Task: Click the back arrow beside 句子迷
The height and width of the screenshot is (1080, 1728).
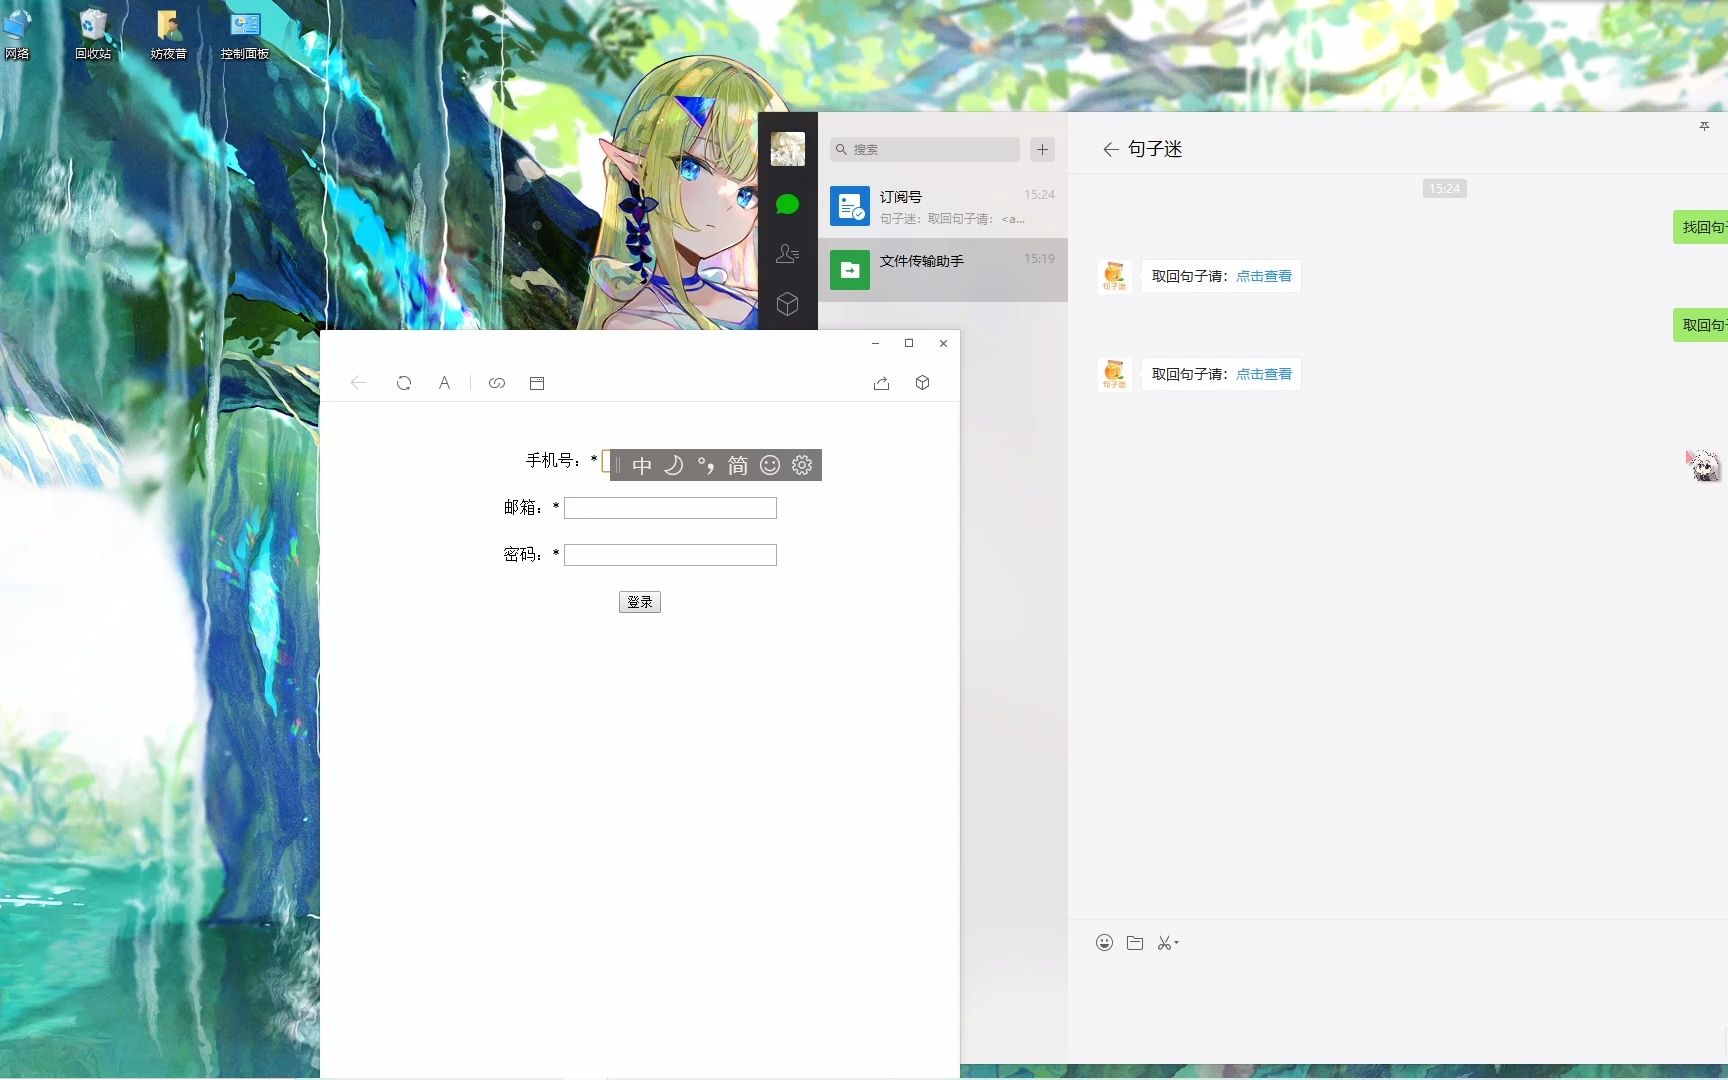Action: point(1110,149)
